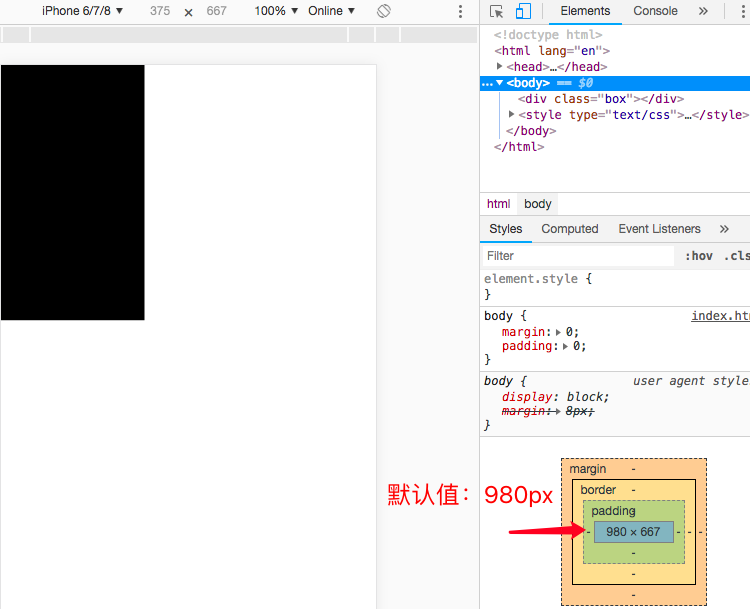This screenshot has width=750, height=609.
Task: Open the Event Listeners tab
Action: pyautogui.click(x=659, y=229)
